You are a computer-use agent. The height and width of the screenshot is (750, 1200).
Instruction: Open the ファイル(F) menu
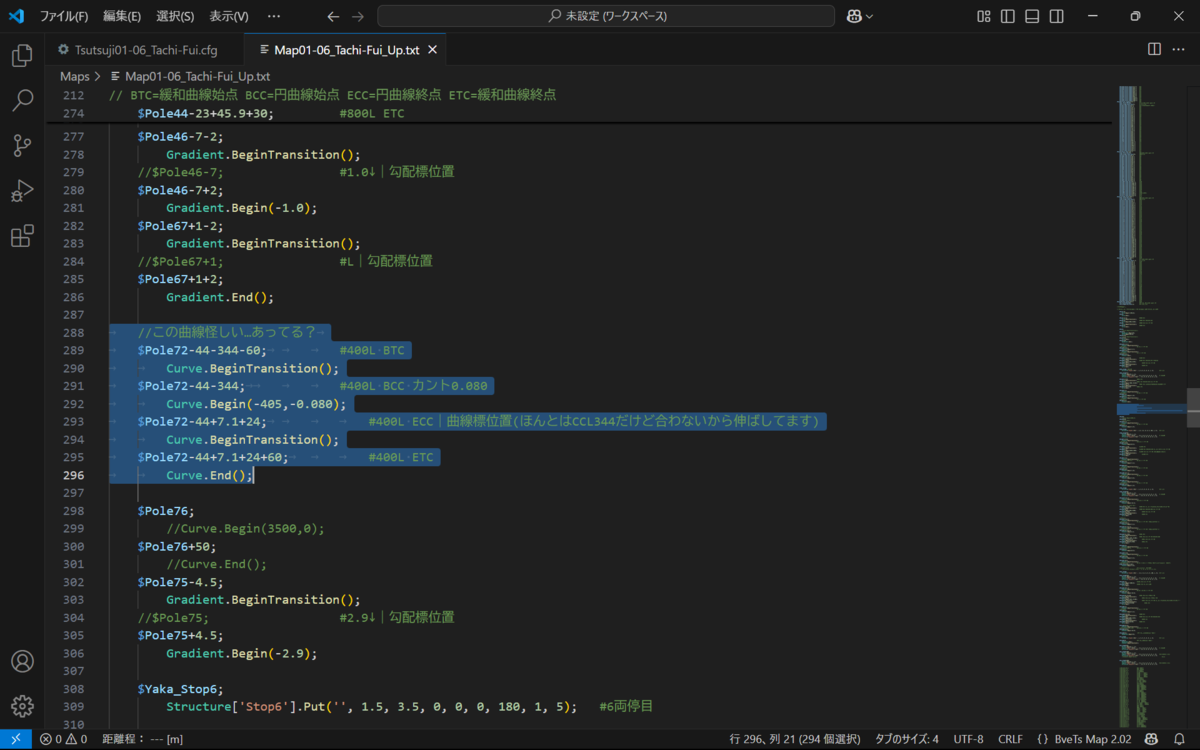coord(64,16)
